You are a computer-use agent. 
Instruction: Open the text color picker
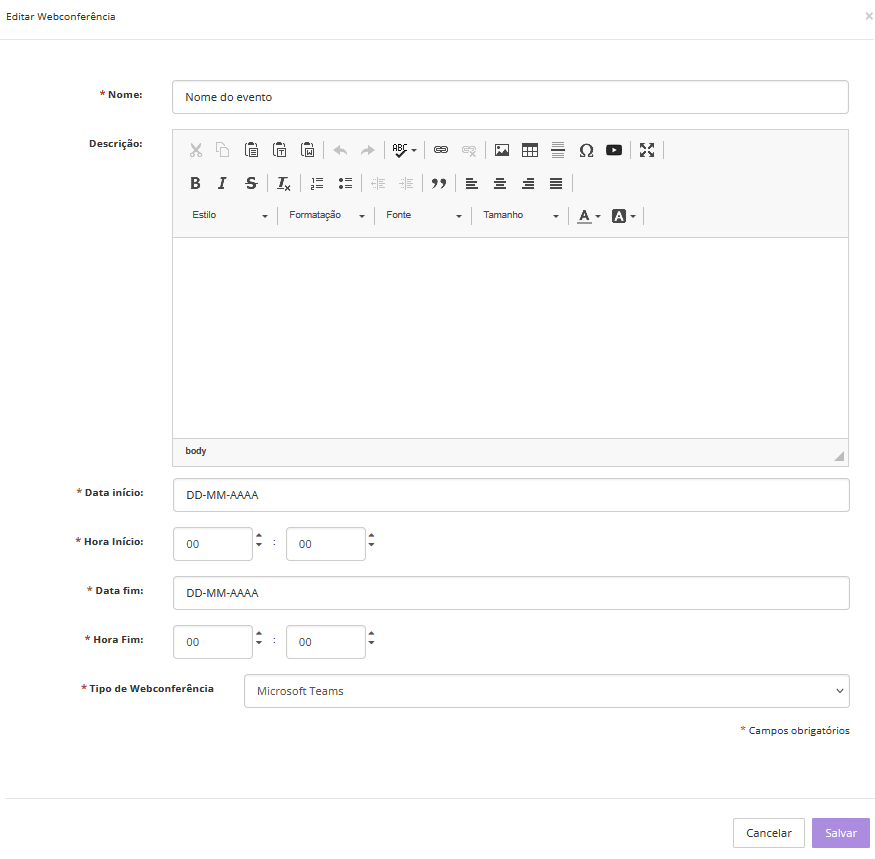pos(589,216)
